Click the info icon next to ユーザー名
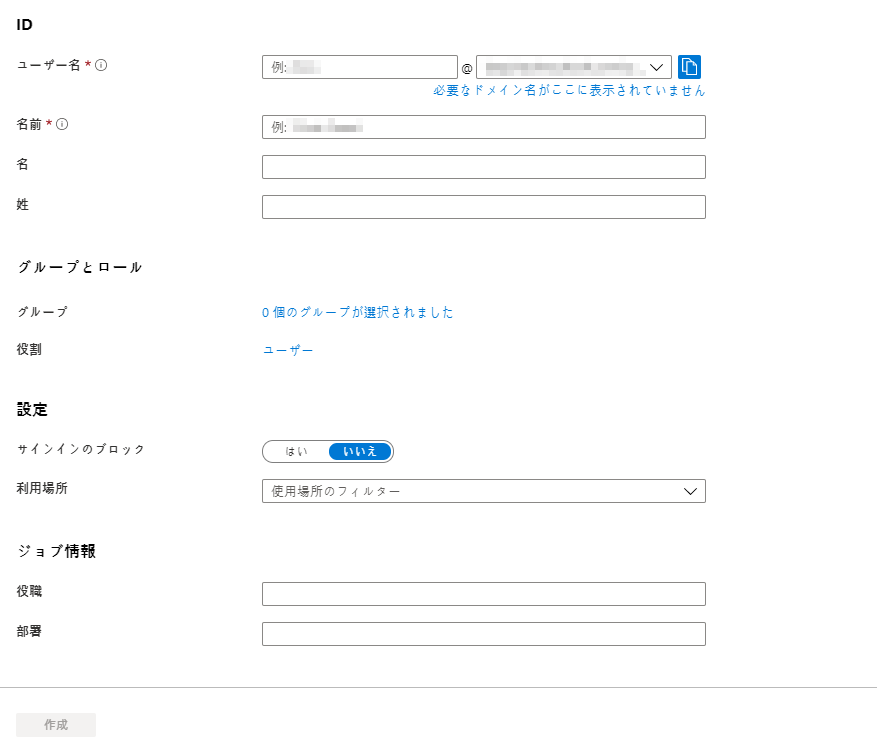This screenshot has width=877, height=749. tap(101, 65)
